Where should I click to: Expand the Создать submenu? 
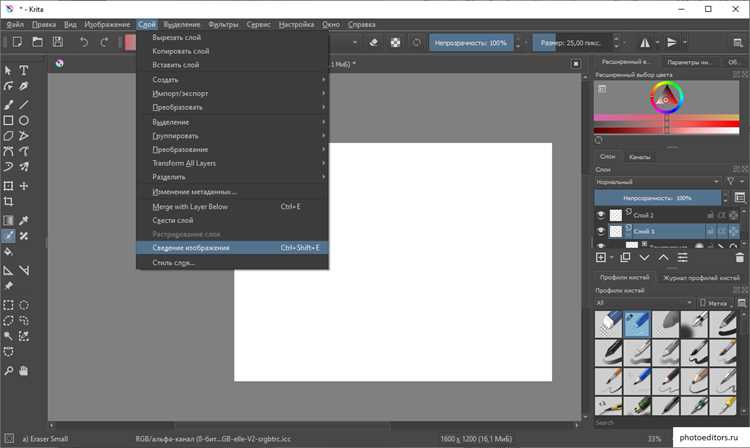[232, 79]
